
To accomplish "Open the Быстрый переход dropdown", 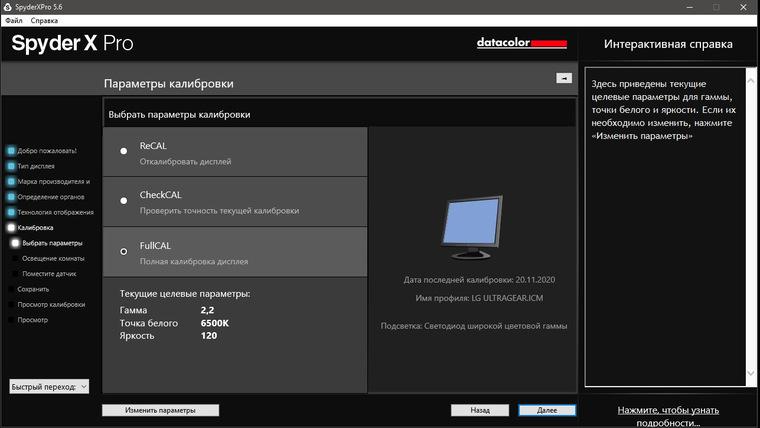I will (x=49, y=386).
